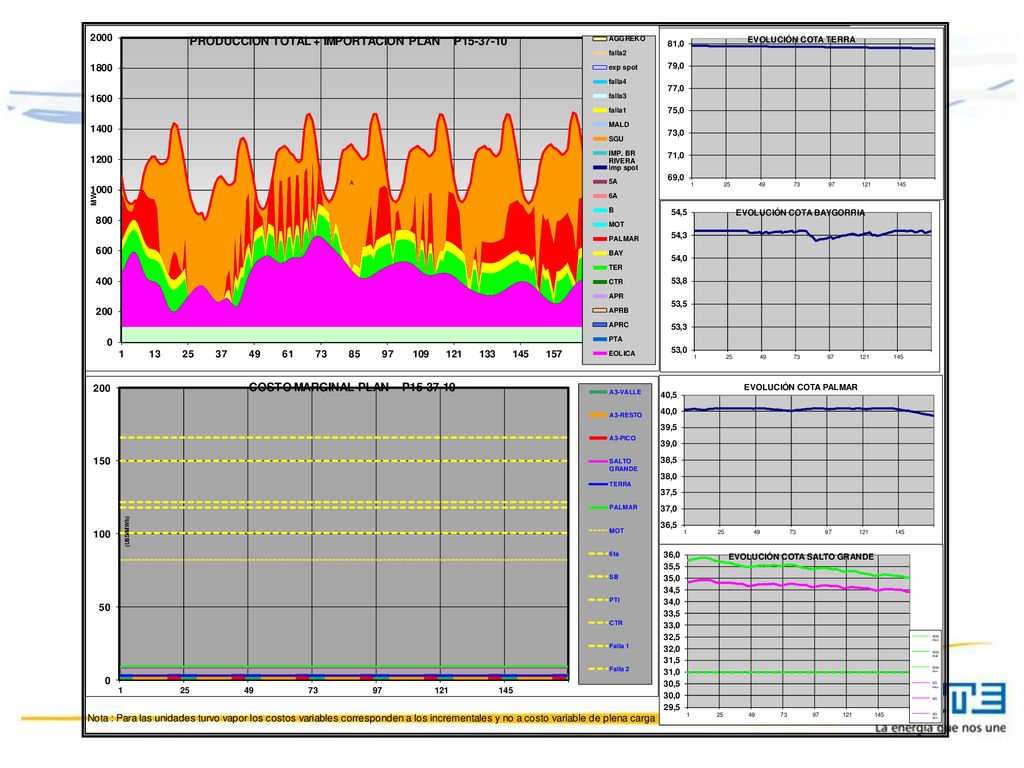Click the 54,5 y-axis label on Baygorria chart
Image resolution: width=1024 pixels, height=768 pixels.
point(679,212)
